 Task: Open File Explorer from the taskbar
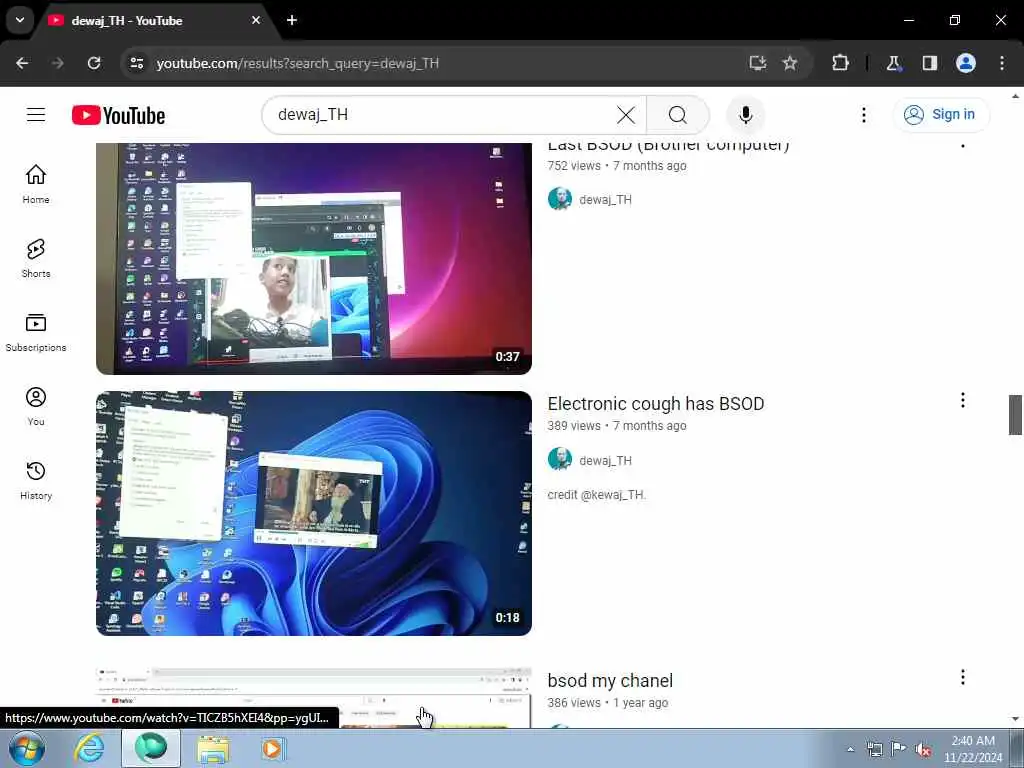(214, 749)
